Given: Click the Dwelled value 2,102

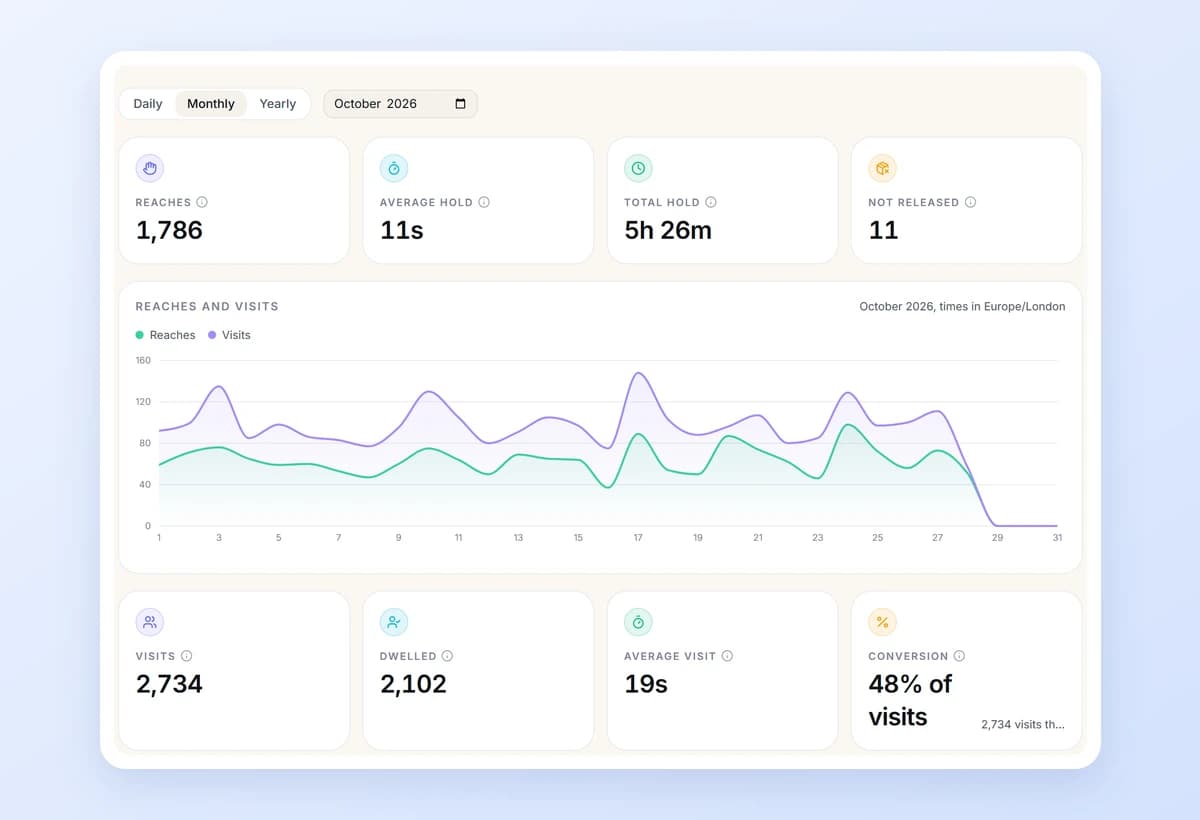Looking at the screenshot, I should 413,684.
